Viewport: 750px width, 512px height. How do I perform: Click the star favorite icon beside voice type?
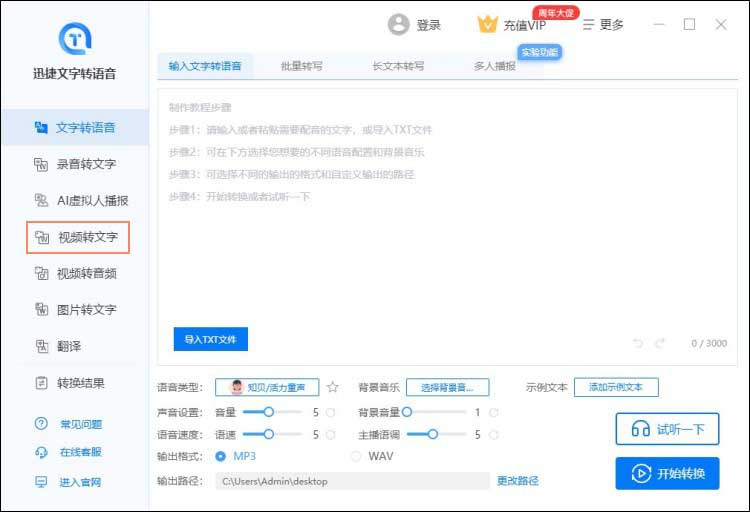click(333, 388)
